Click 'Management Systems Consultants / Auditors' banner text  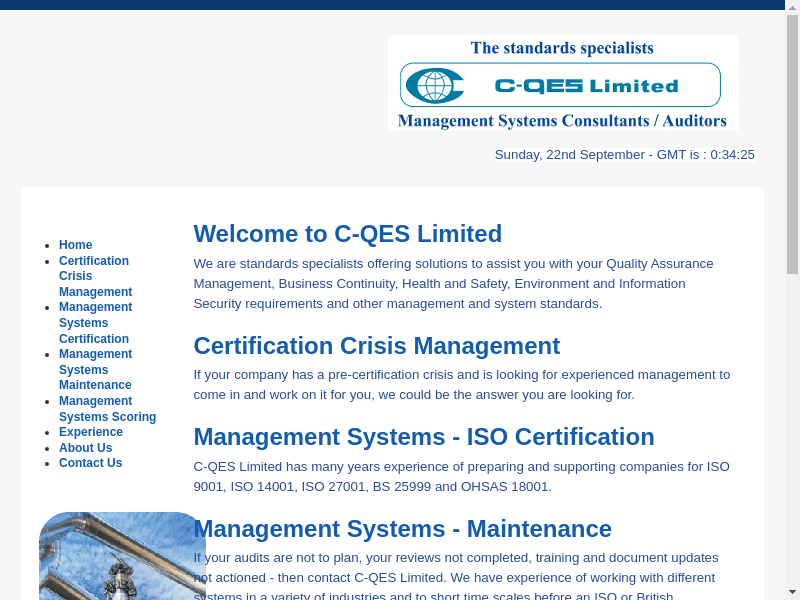[562, 121]
